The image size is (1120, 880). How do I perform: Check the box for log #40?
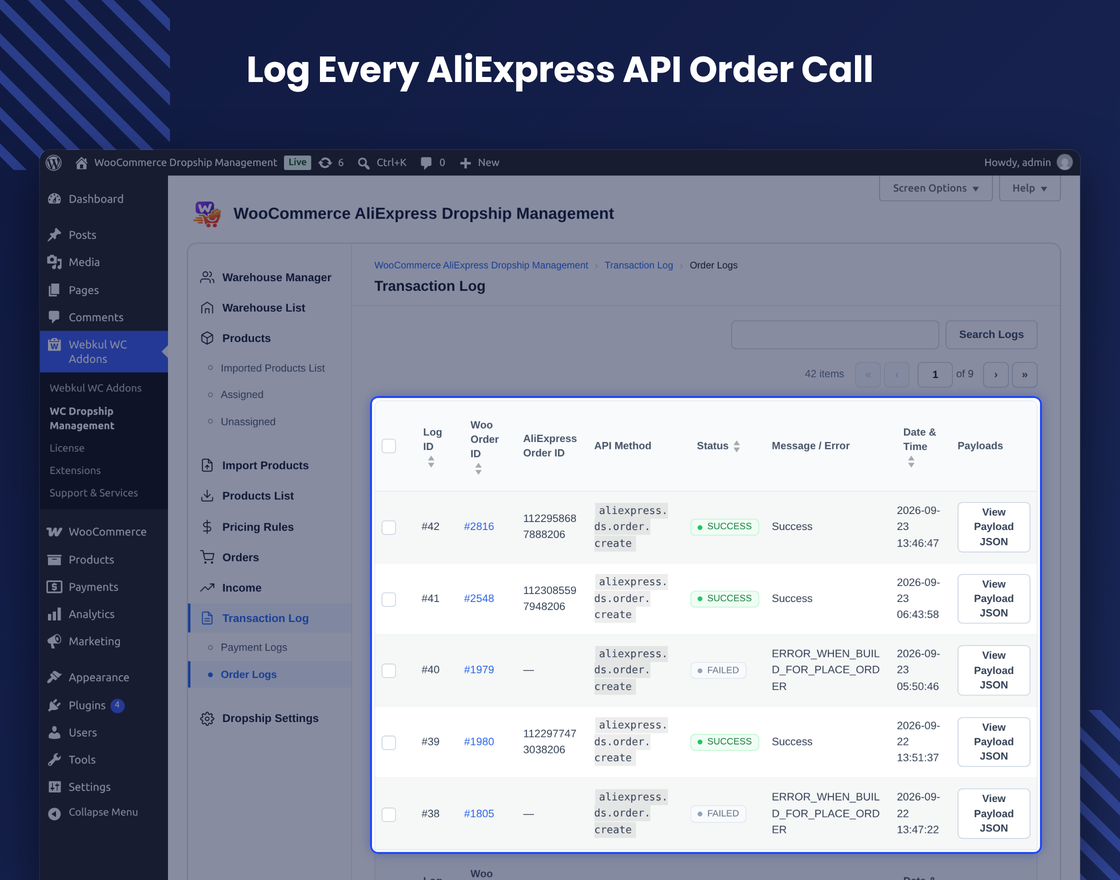click(x=389, y=670)
